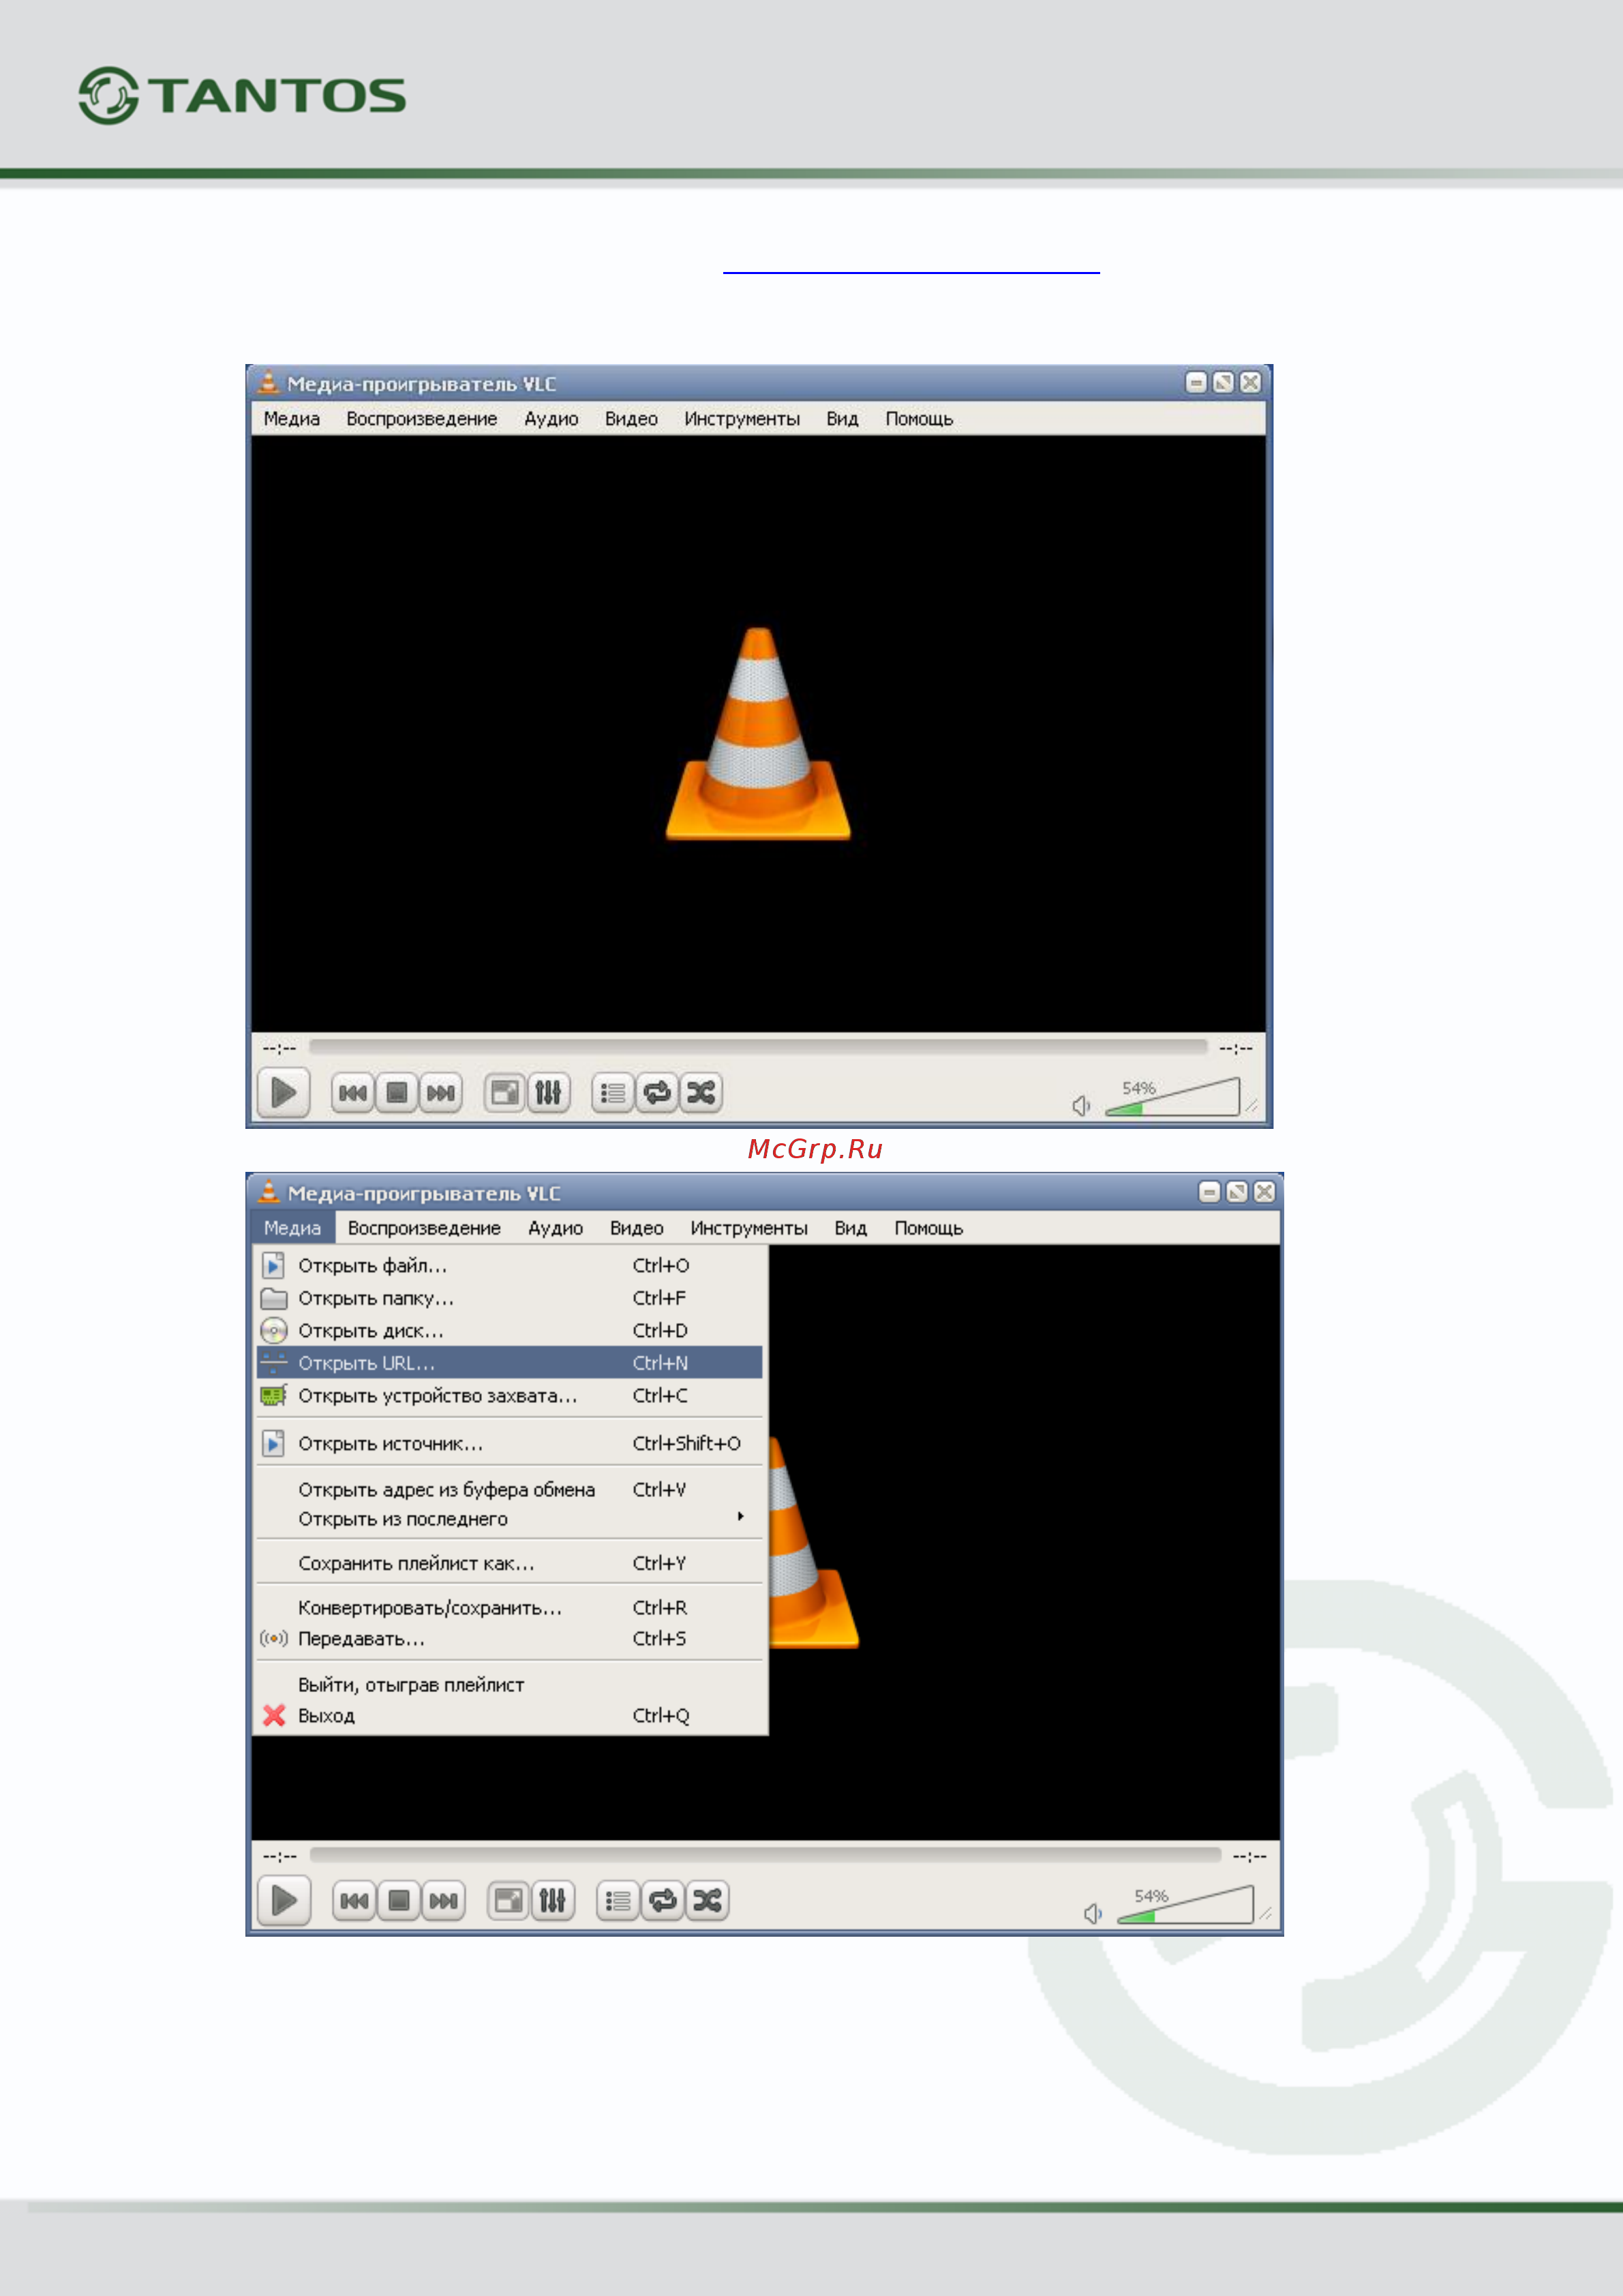The image size is (1623, 2296).
Task: Open extended settings equalizer icon in the lower window
Action: click(x=553, y=1900)
